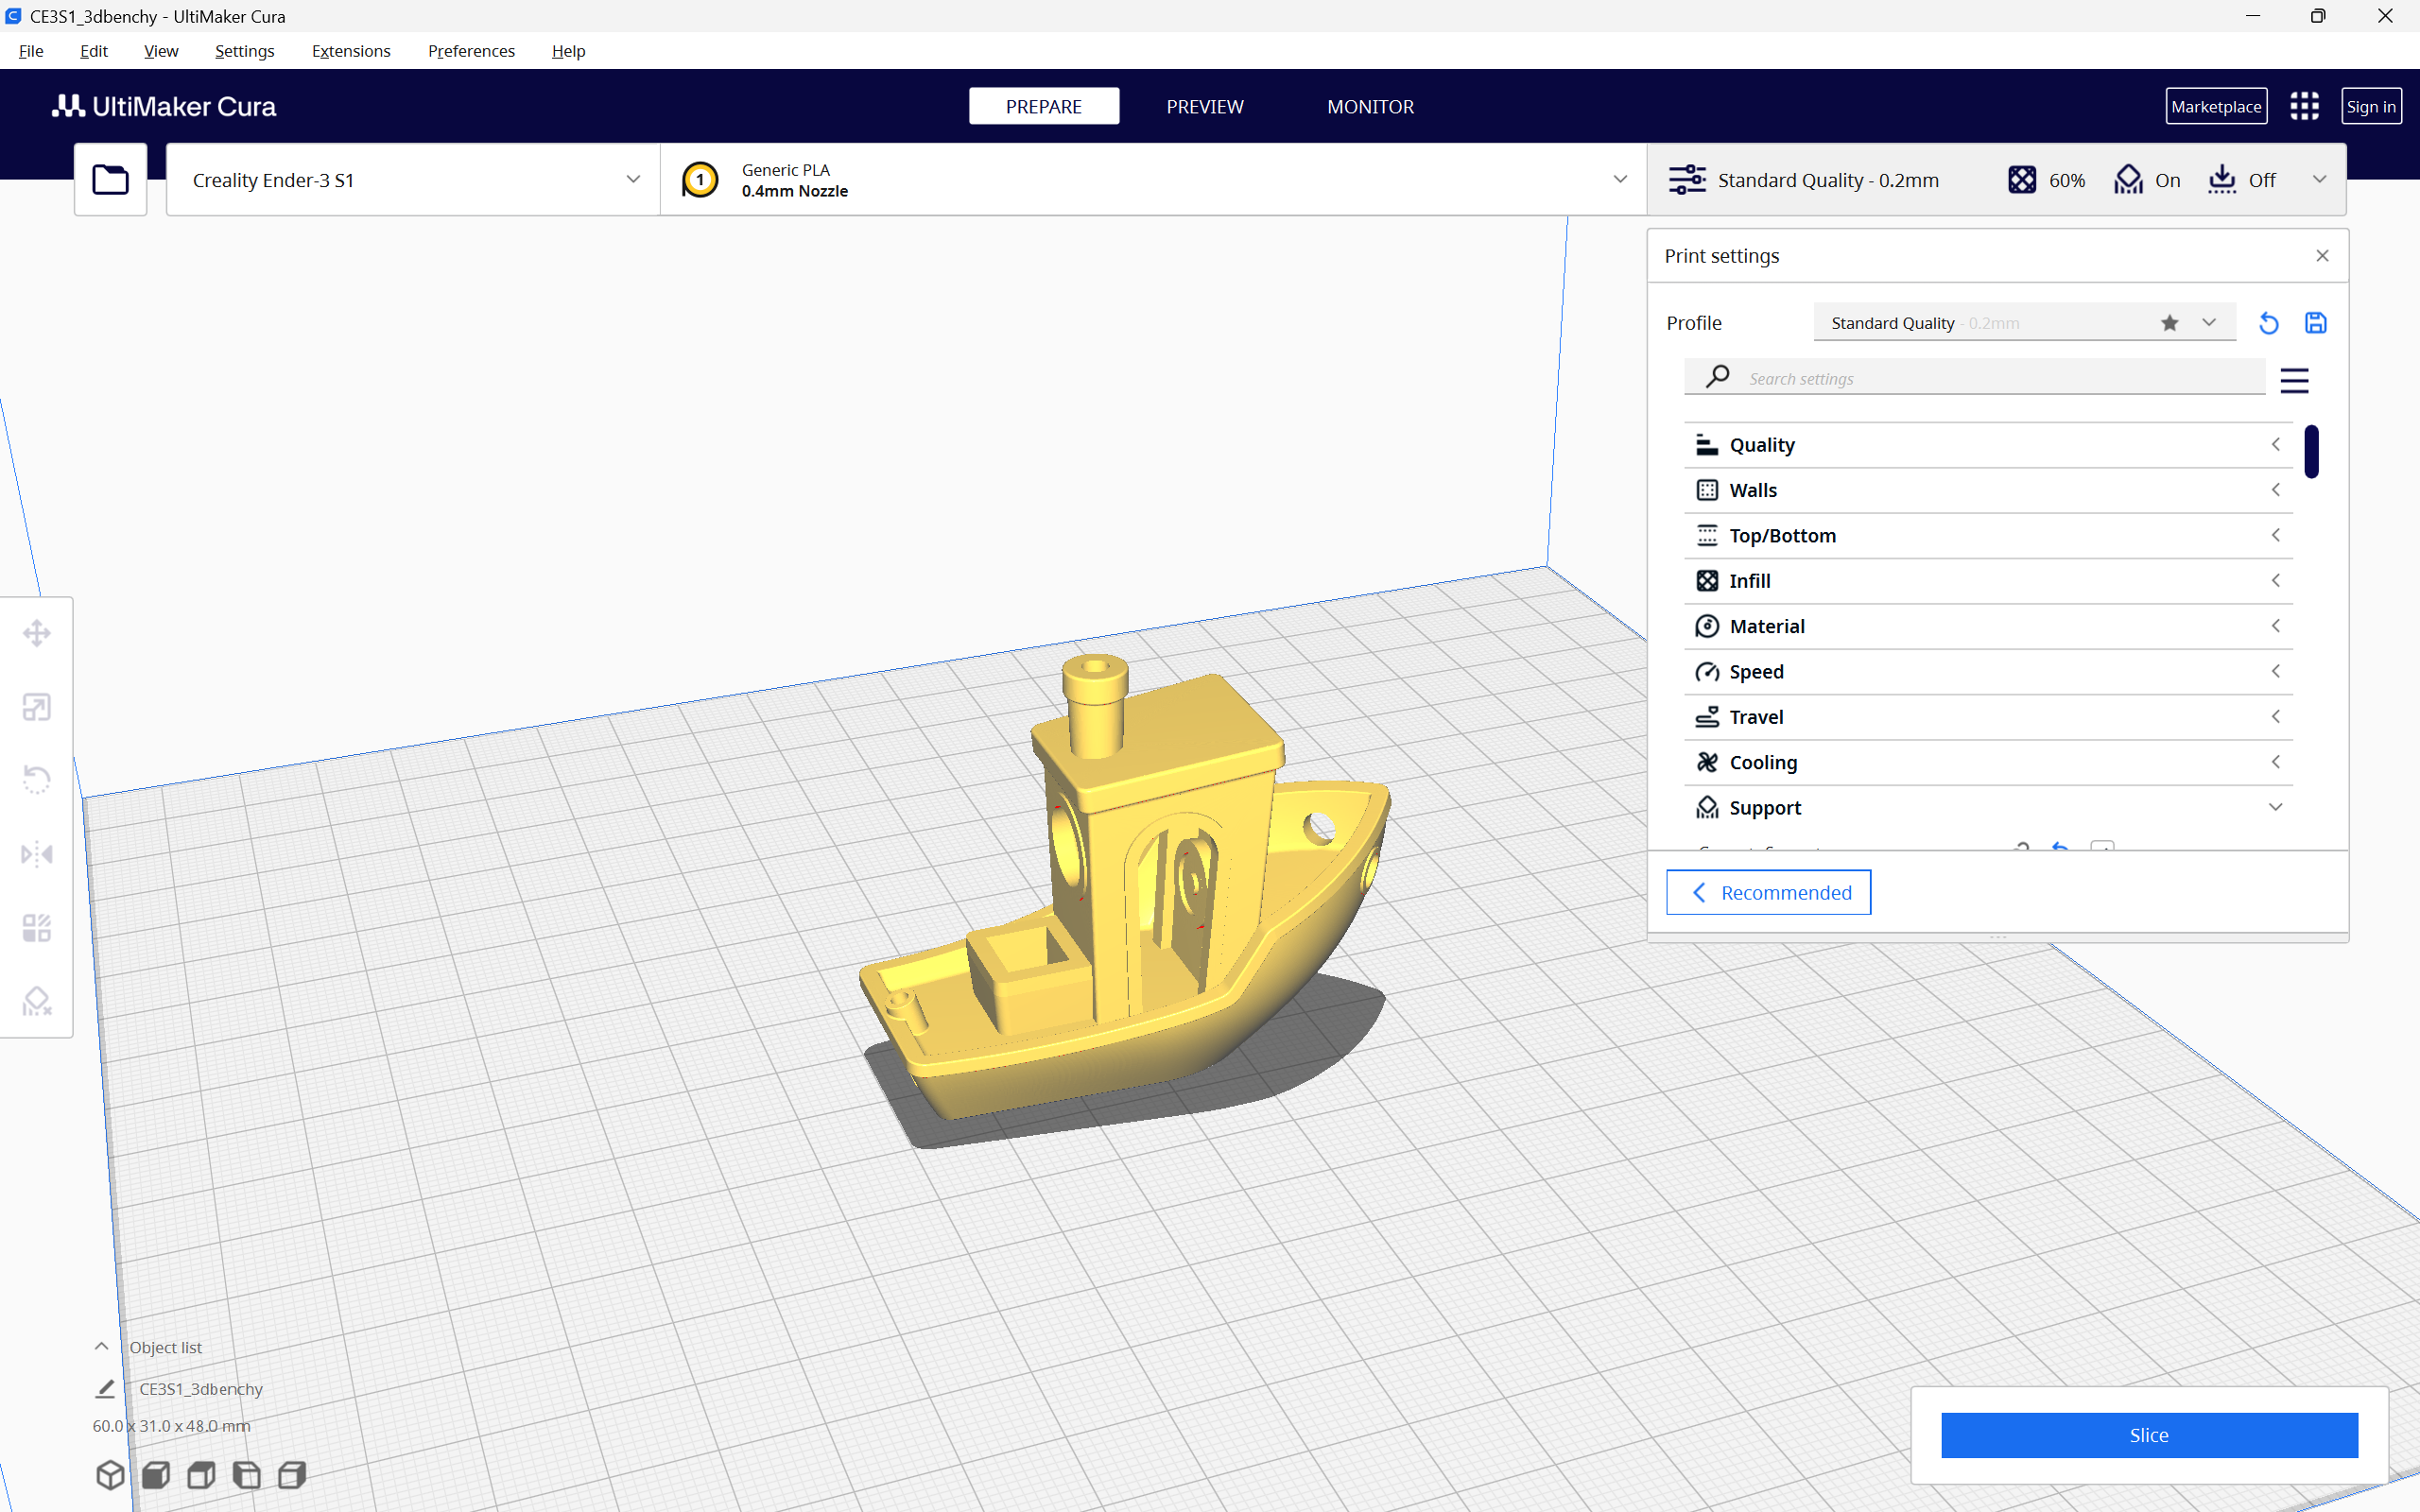Click the favorite star in Profile box

[2169, 323]
